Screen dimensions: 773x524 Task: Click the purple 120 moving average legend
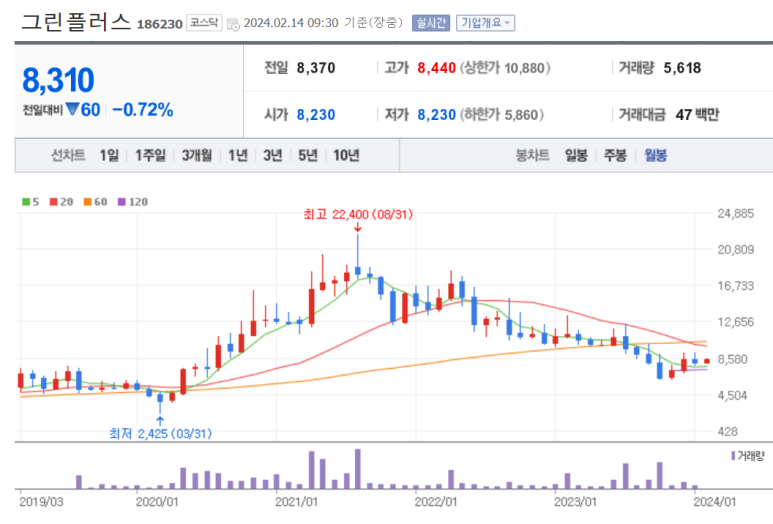(133, 202)
